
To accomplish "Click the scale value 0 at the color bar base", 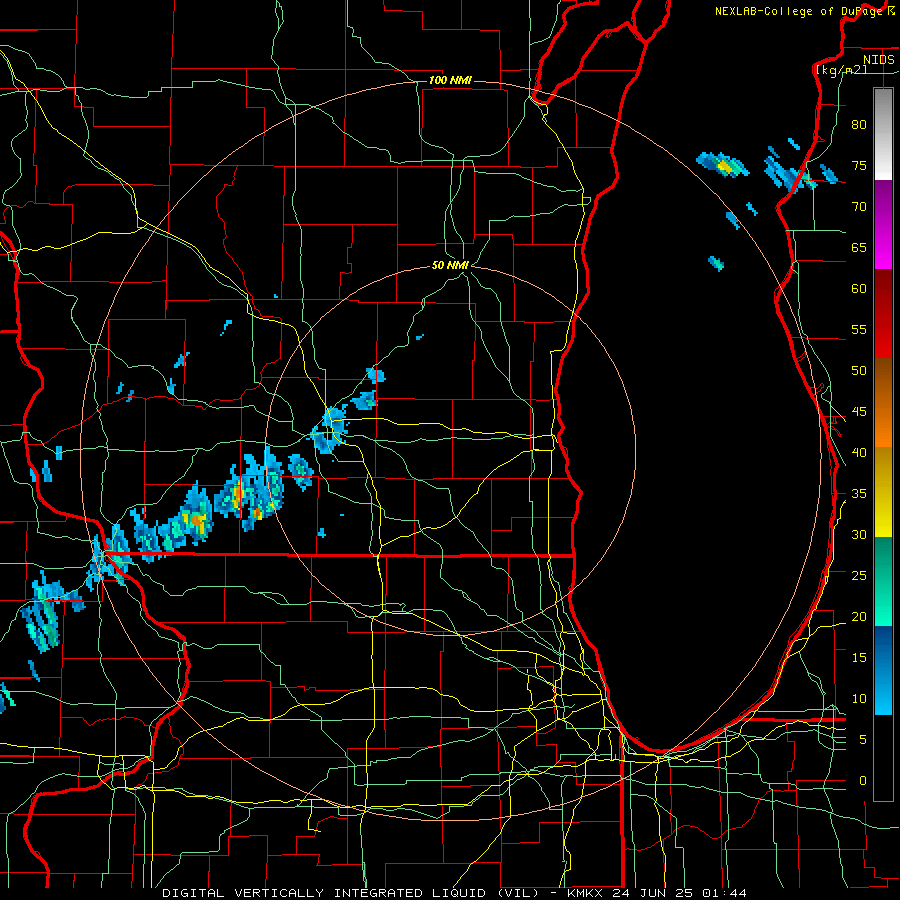I will point(863,781).
